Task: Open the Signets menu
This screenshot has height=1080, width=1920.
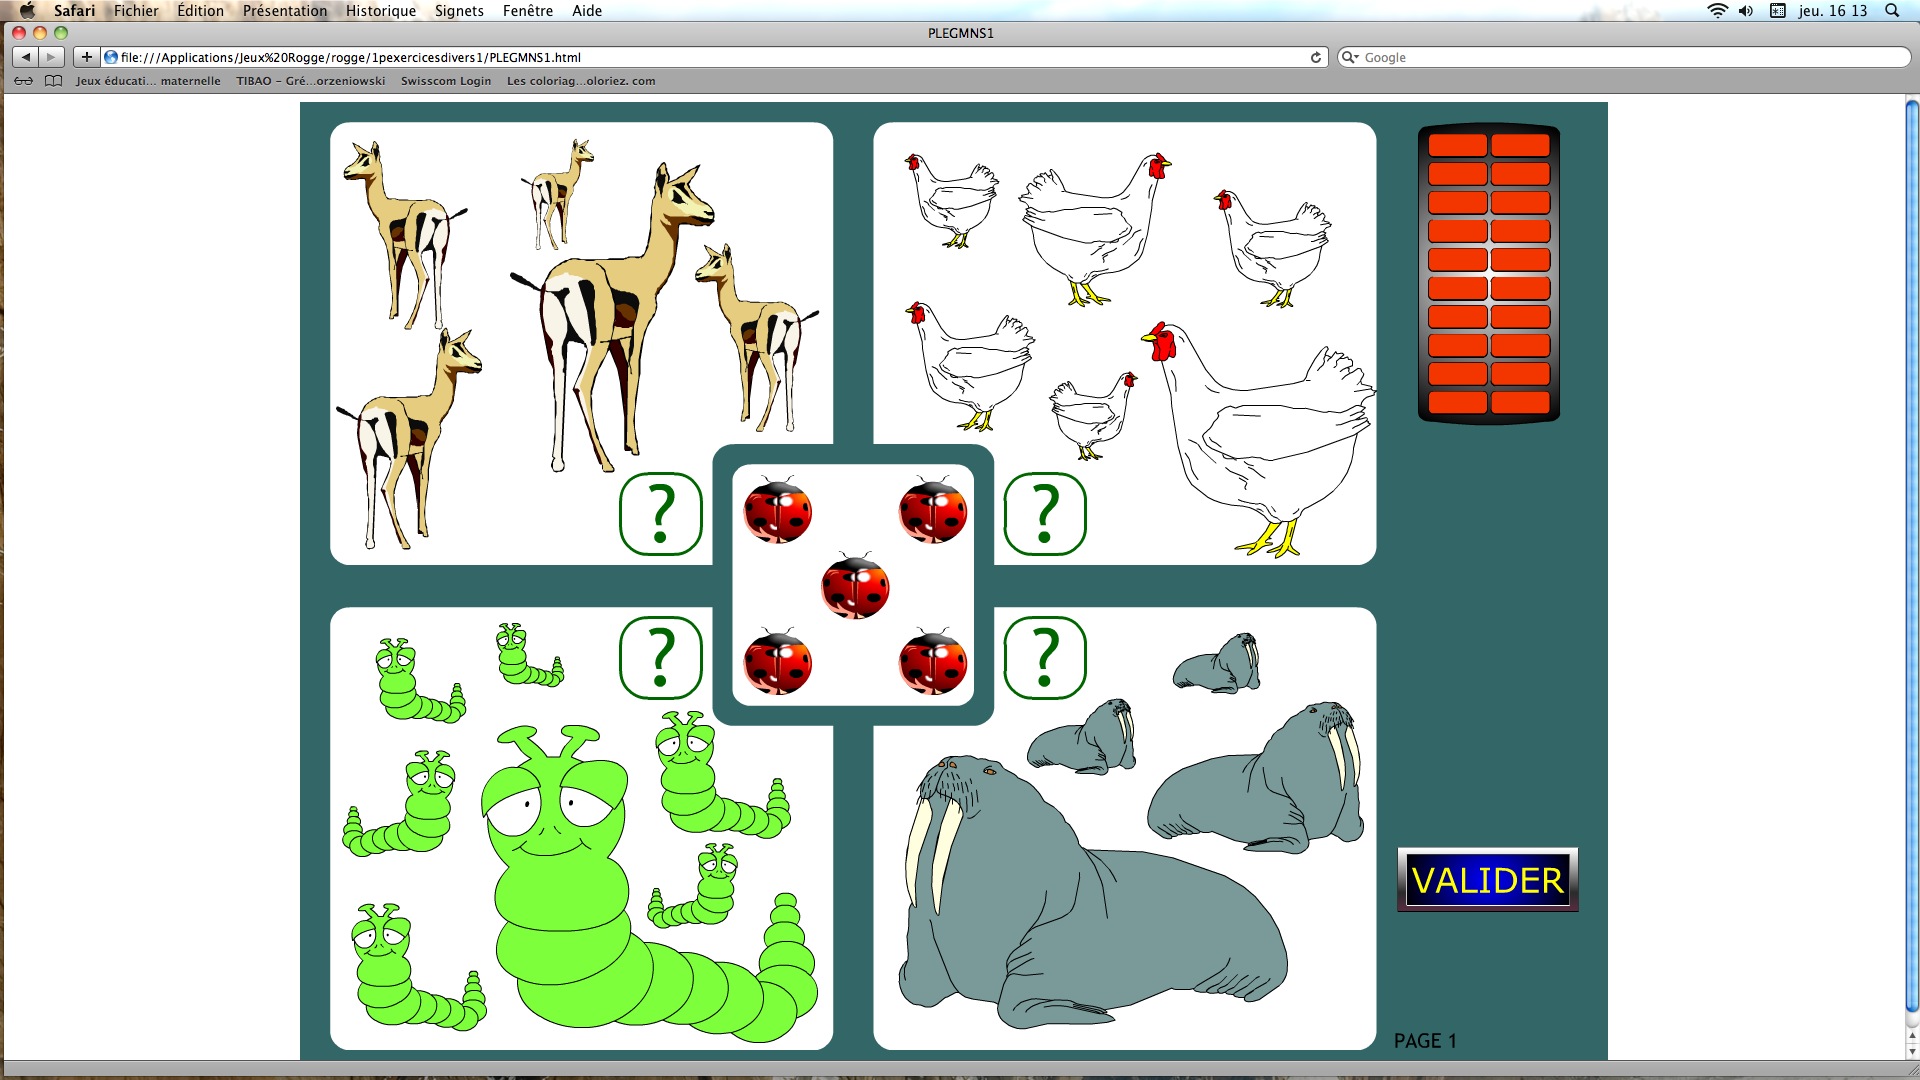Action: tap(459, 11)
